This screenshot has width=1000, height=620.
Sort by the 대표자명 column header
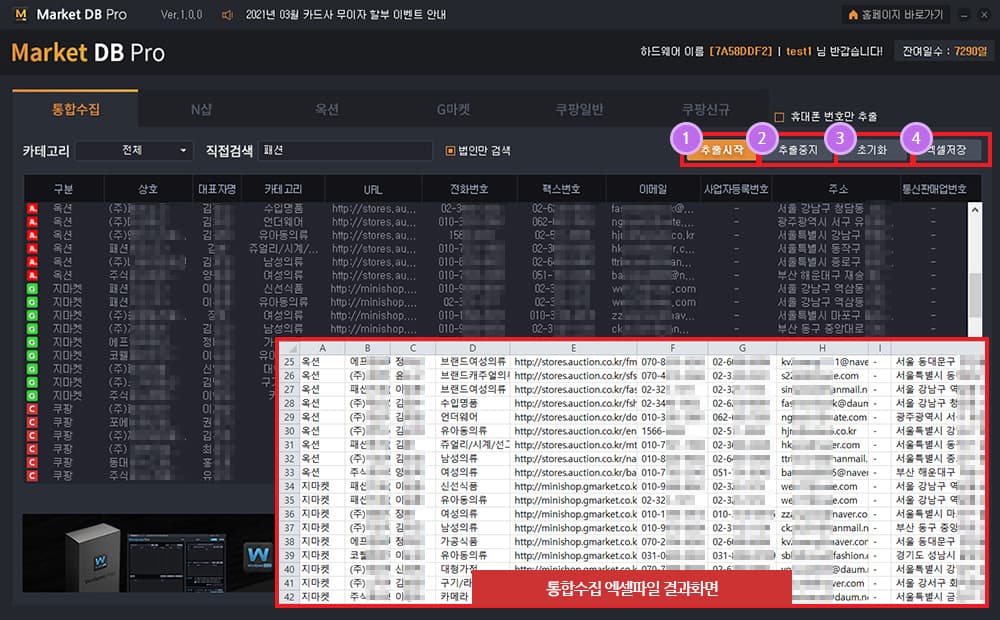point(217,189)
